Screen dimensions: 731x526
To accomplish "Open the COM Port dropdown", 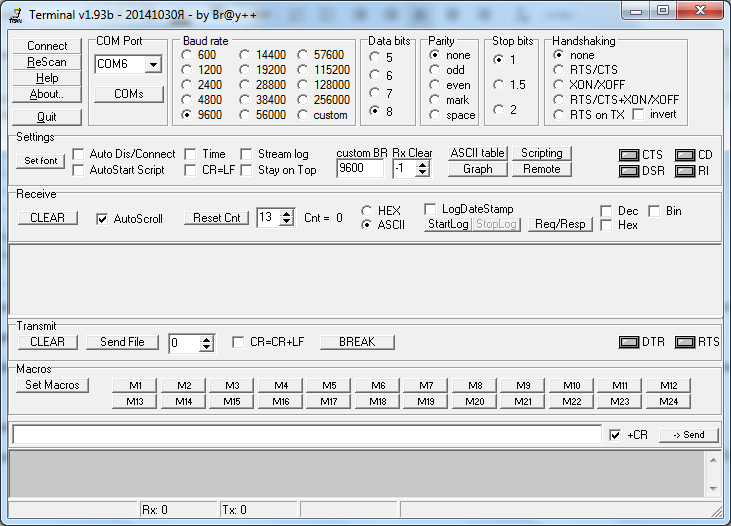I will pyautogui.click(x=153, y=64).
